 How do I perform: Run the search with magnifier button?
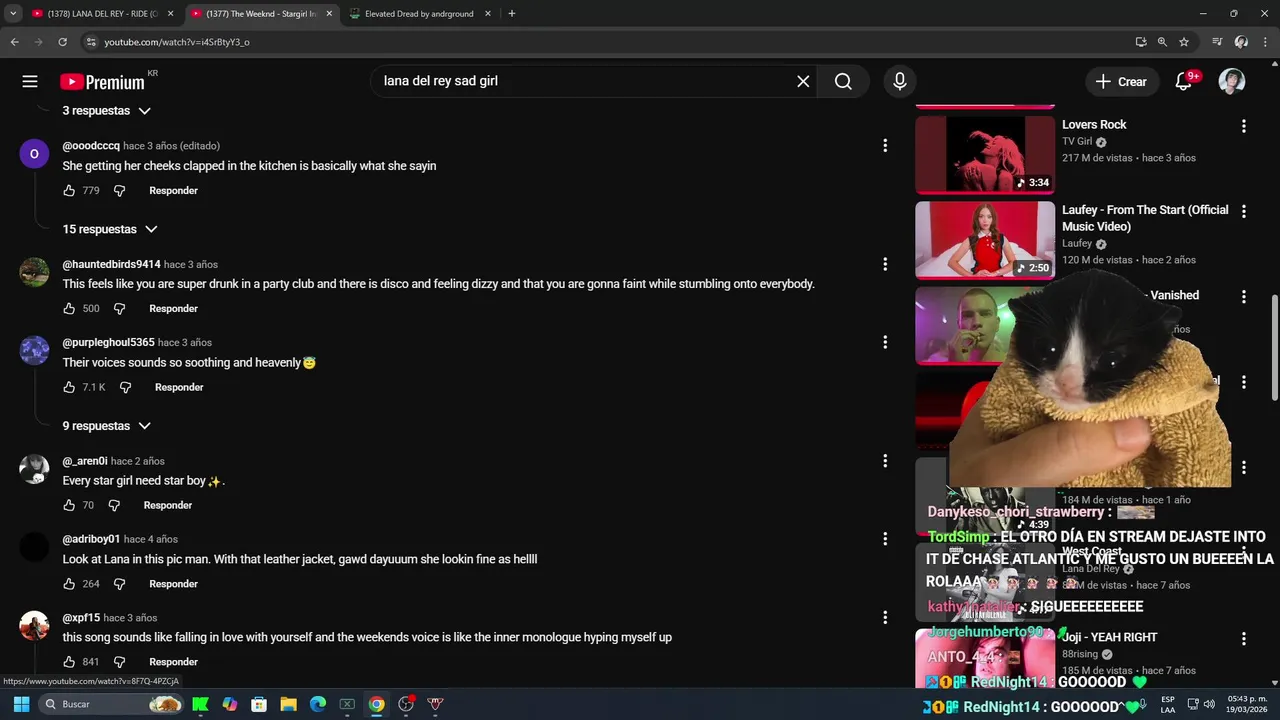coord(843,82)
